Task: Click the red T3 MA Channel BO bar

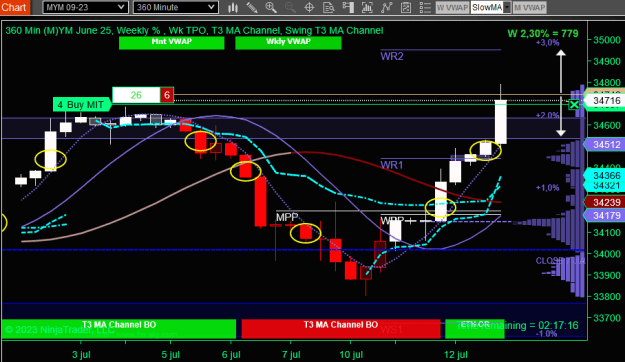Action: [x=341, y=329]
